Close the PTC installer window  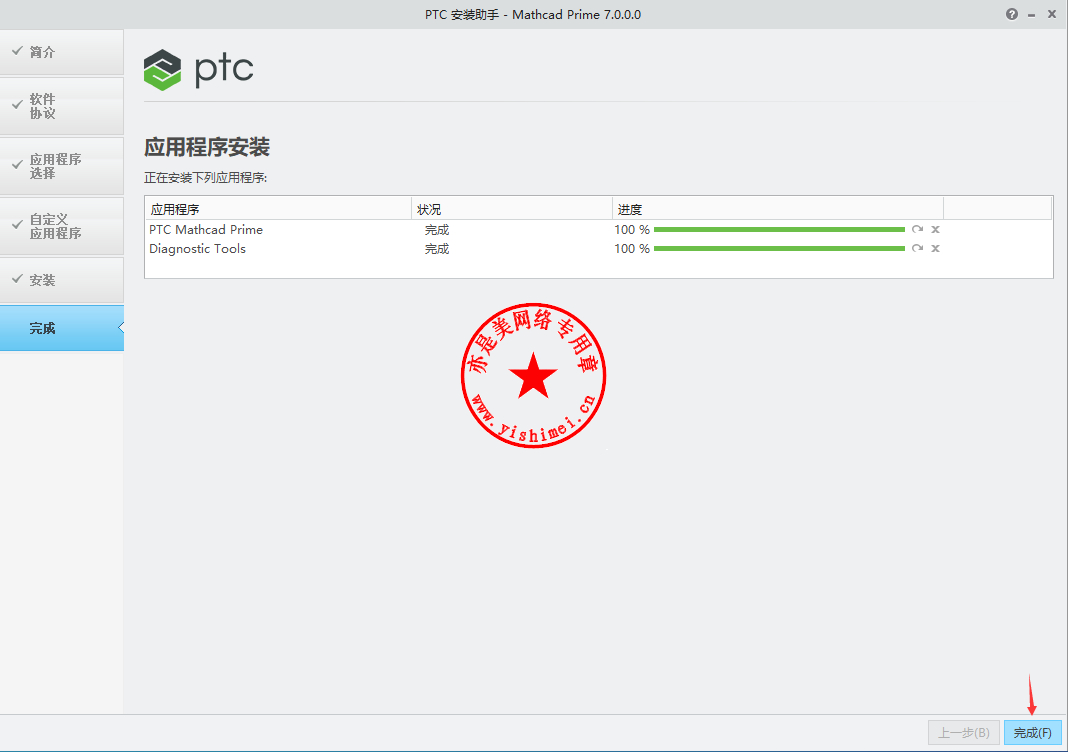point(1052,14)
